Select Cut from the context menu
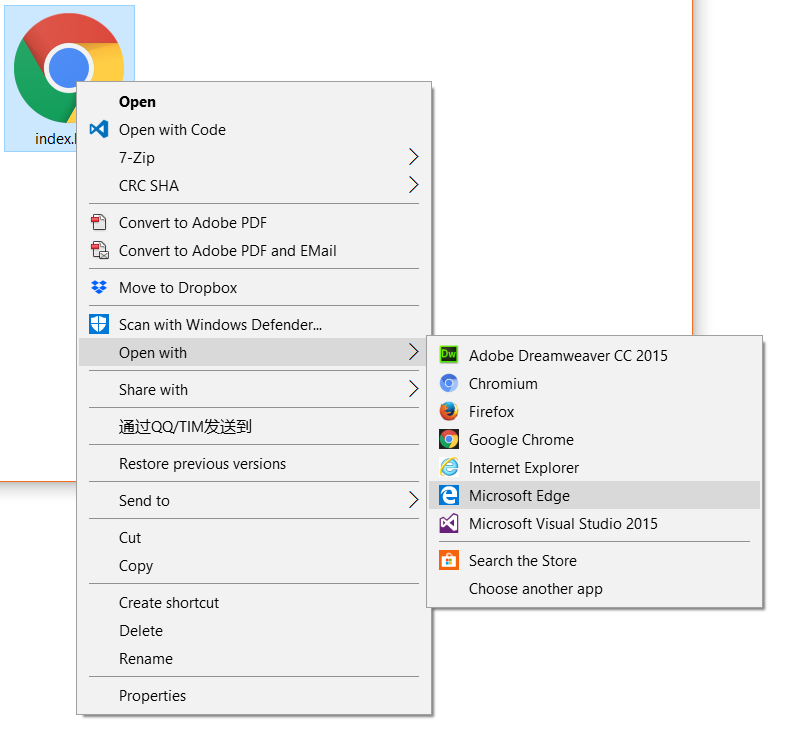The image size is (792, 744). [x=254, y=537]
